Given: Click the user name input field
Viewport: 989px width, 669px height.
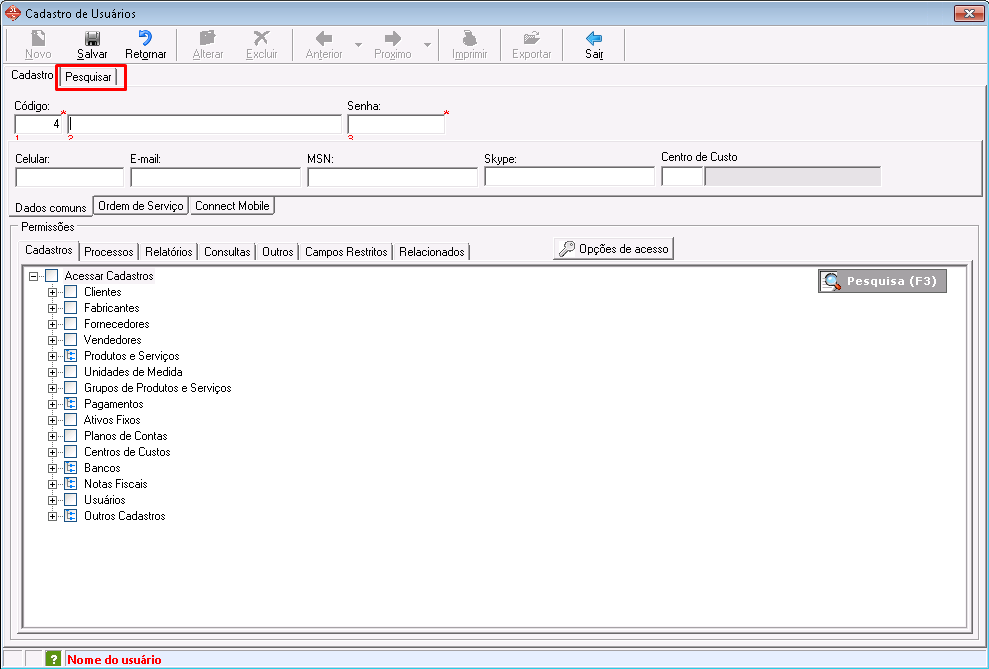Looking at the screenshot, I should point(205,124).
